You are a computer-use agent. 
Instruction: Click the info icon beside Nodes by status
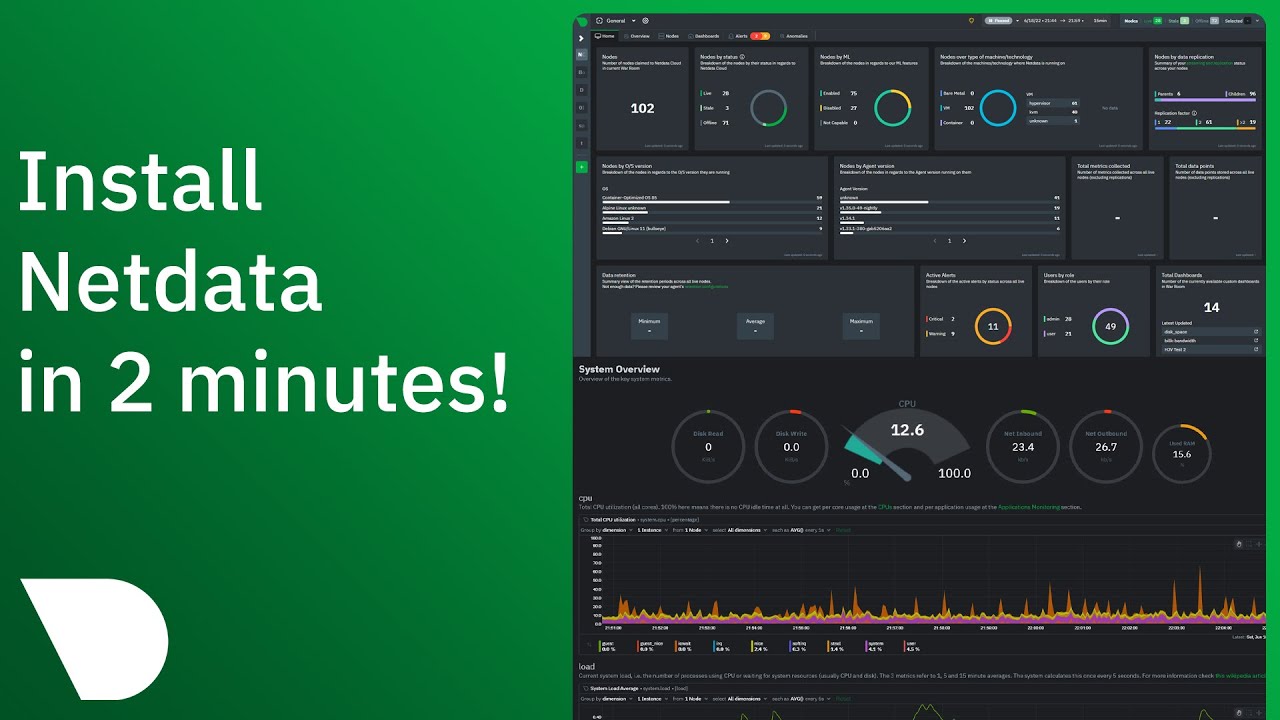click(x=741, y=57)
